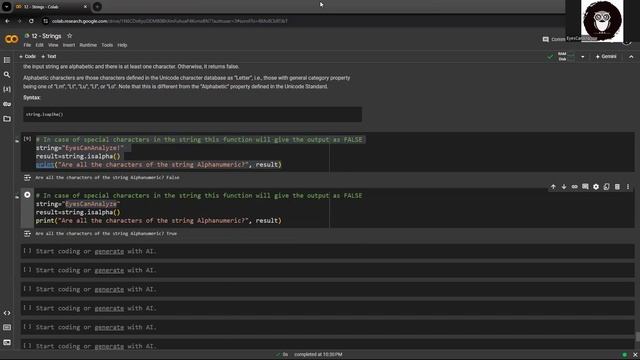Image resolution: width=640 pixels, height=360 pixels.
Task: Open the Table of contents sidebar panel
Action: coord(7,60)
